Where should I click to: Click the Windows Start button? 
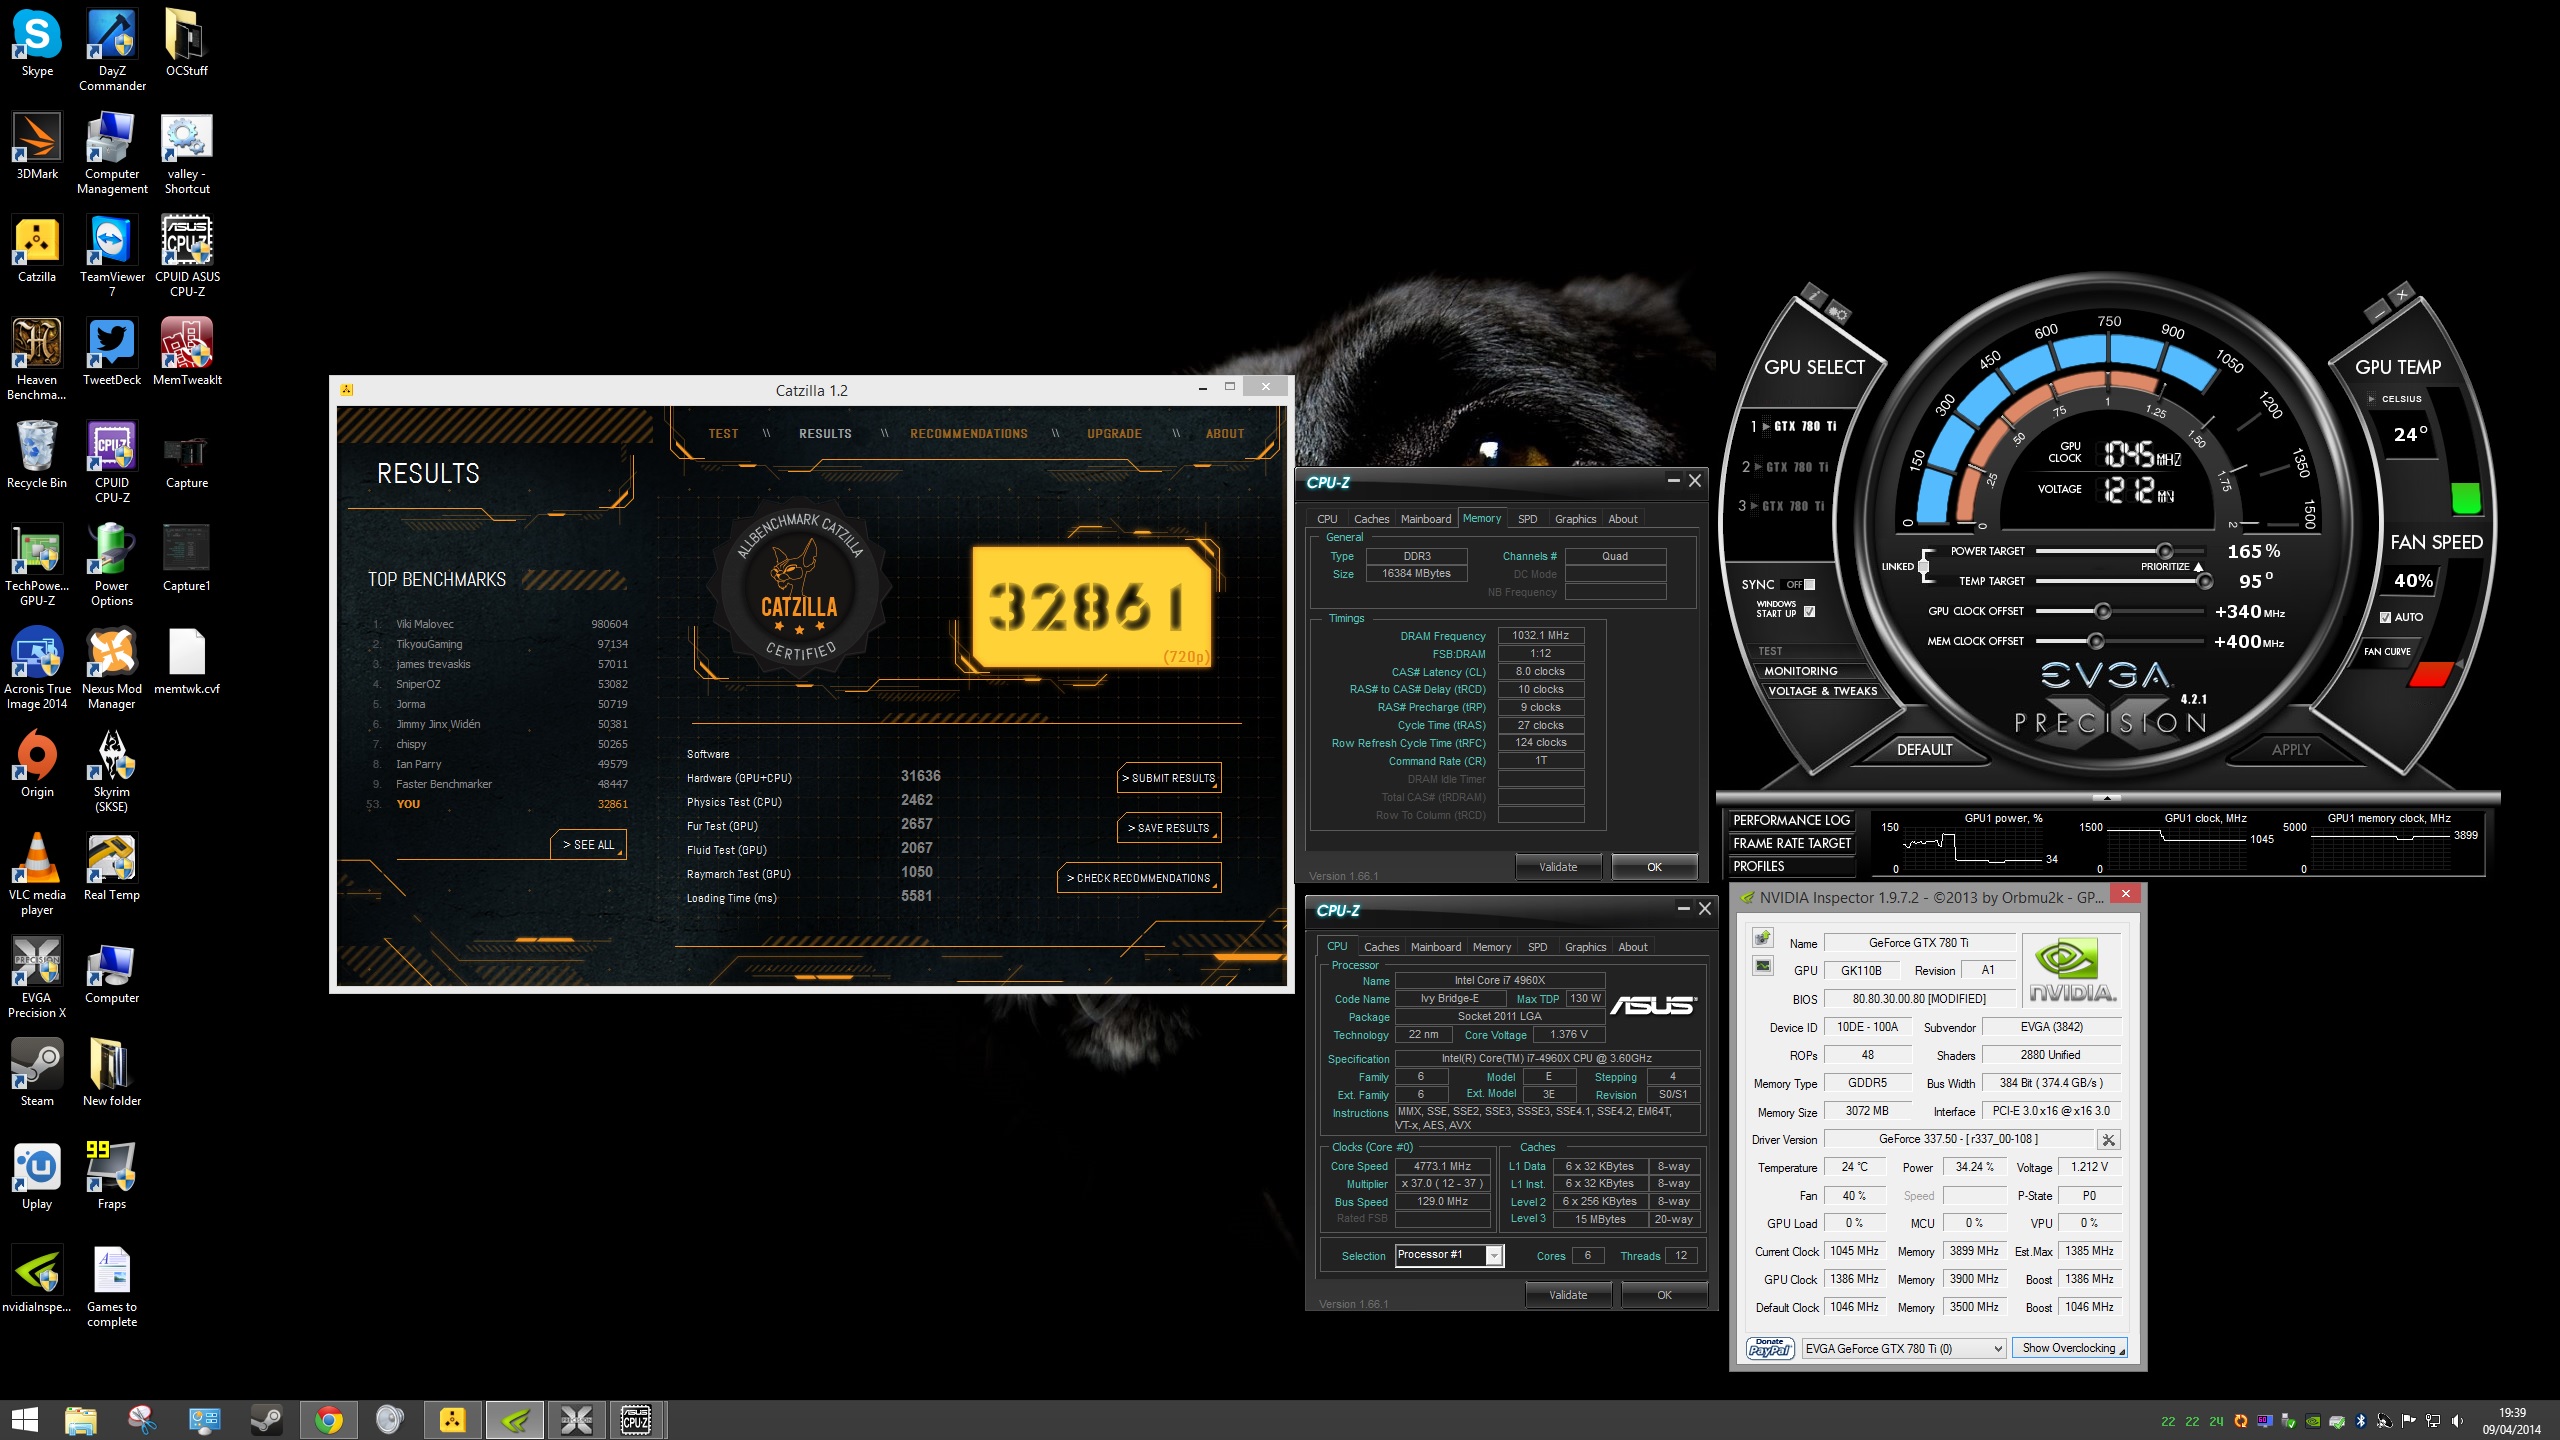[24, 1420]
